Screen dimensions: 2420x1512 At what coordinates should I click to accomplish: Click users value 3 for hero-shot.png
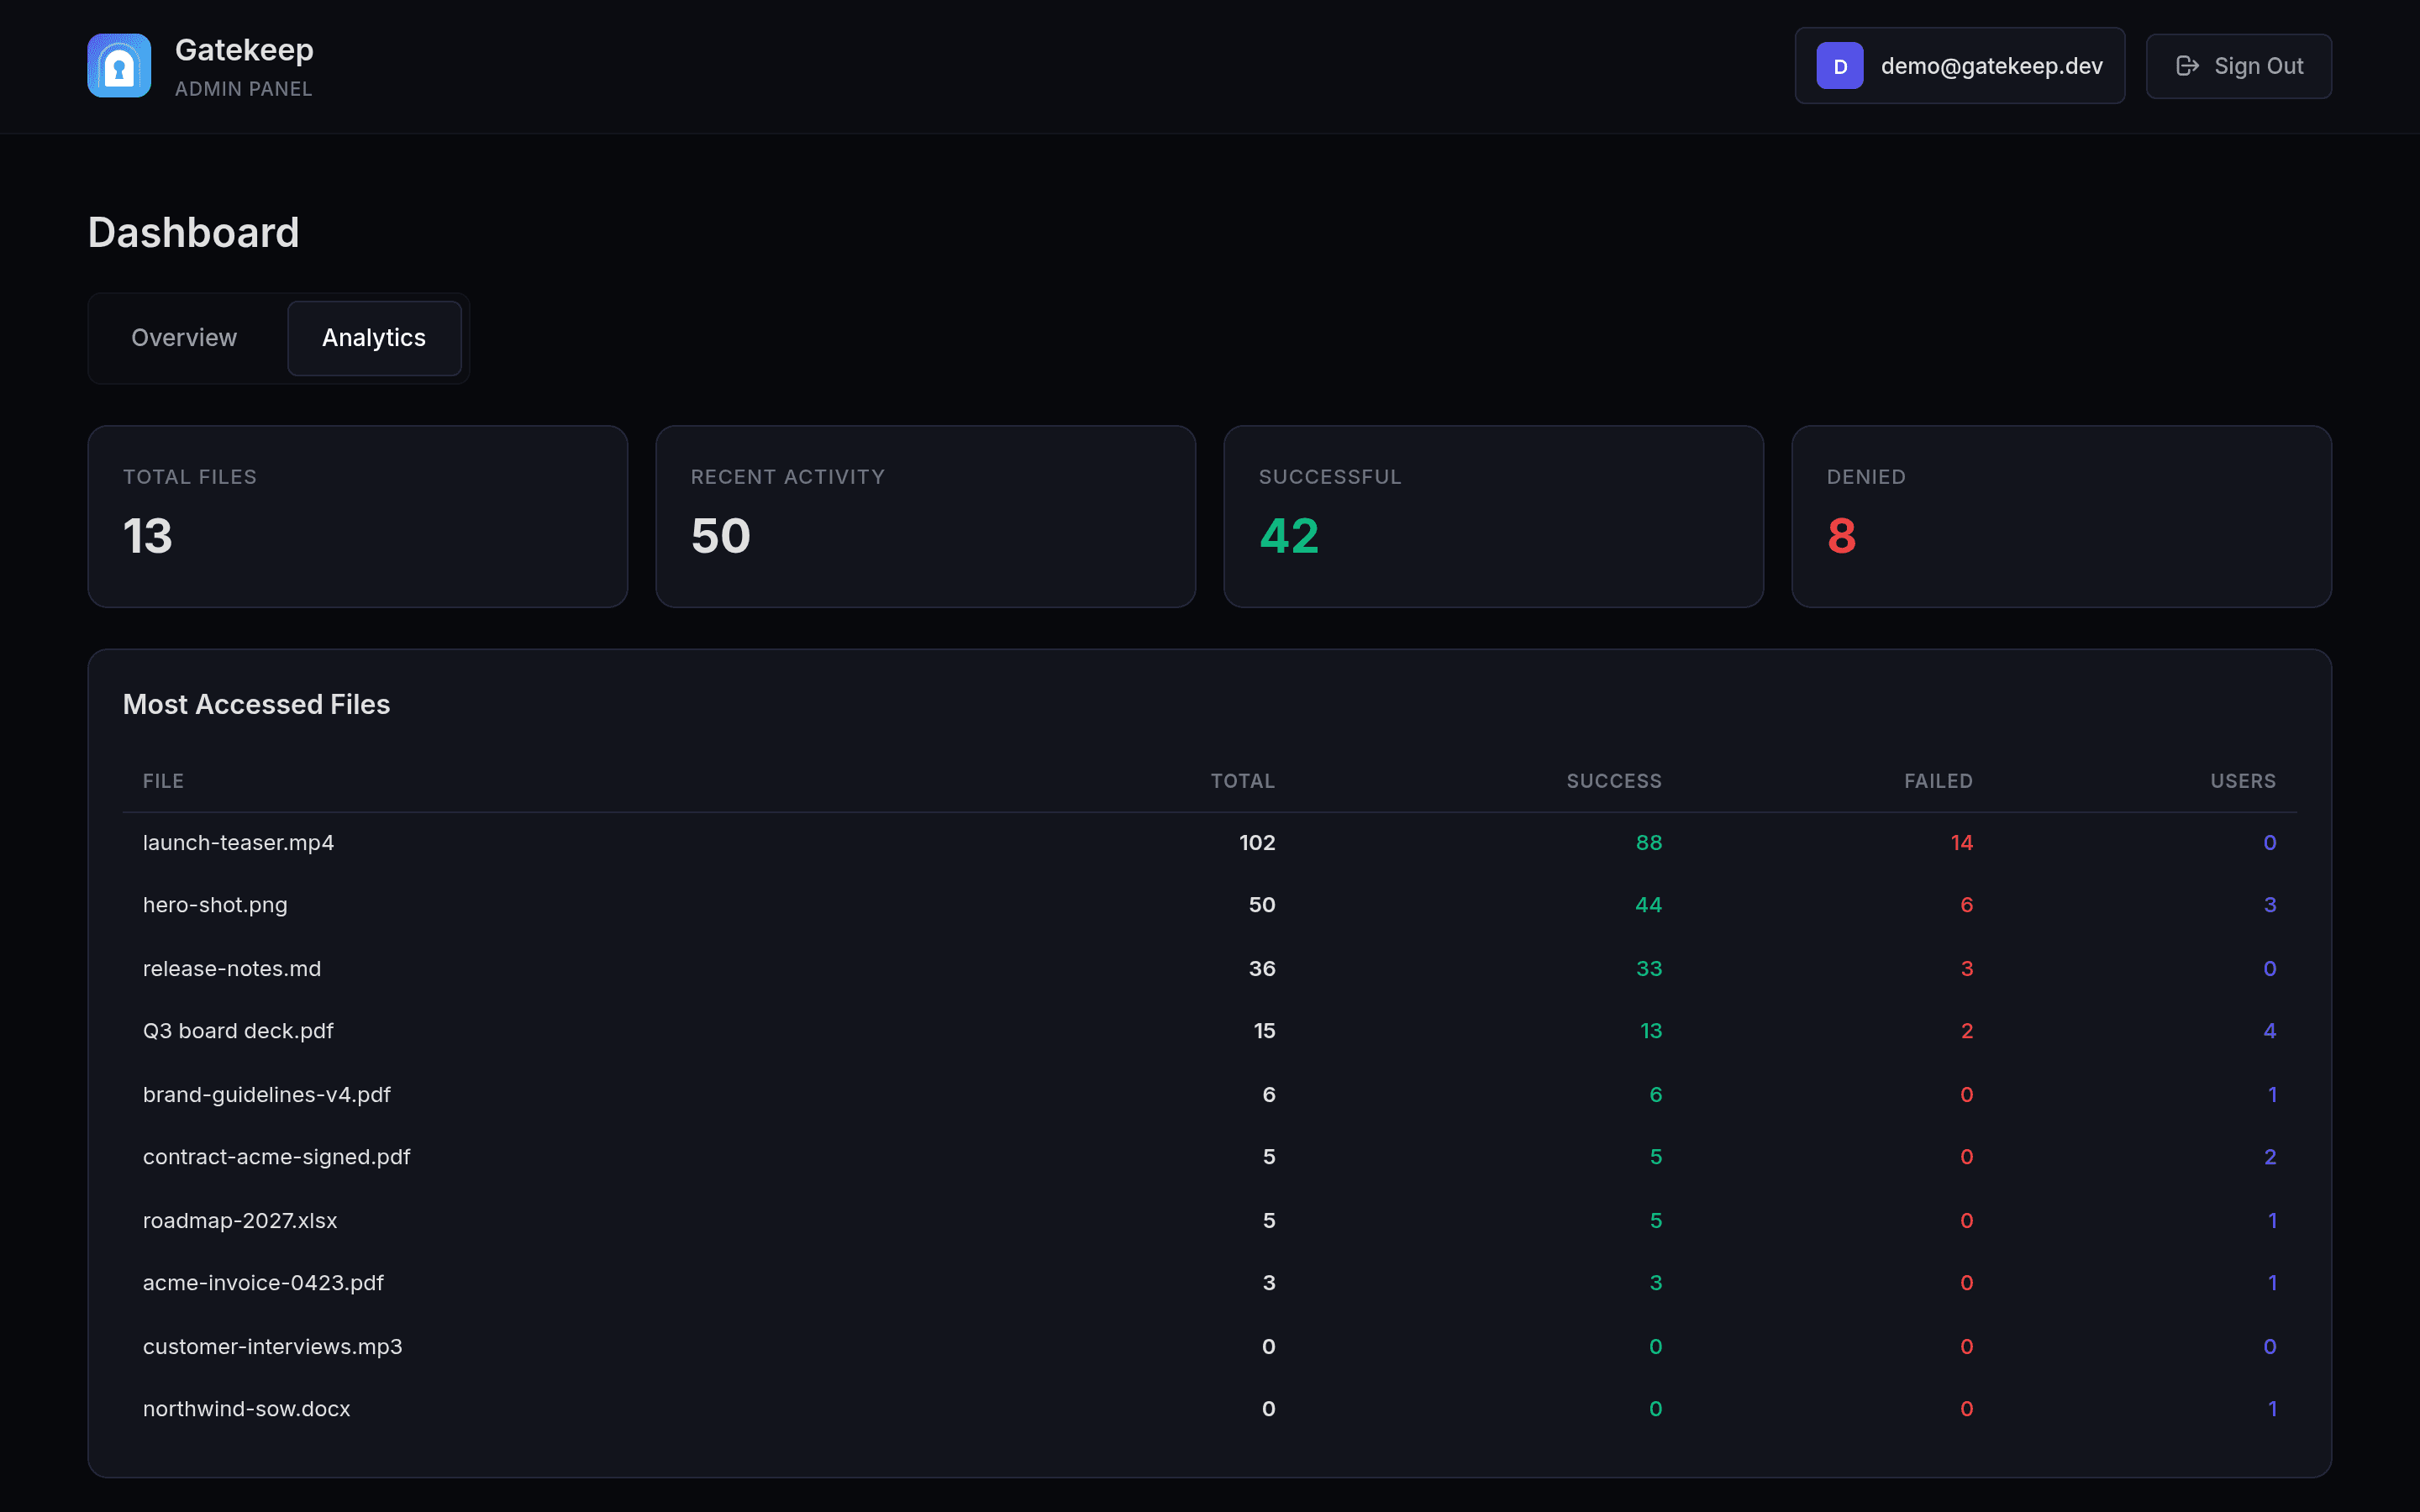pyautogui.click(x=2270, y=905)
